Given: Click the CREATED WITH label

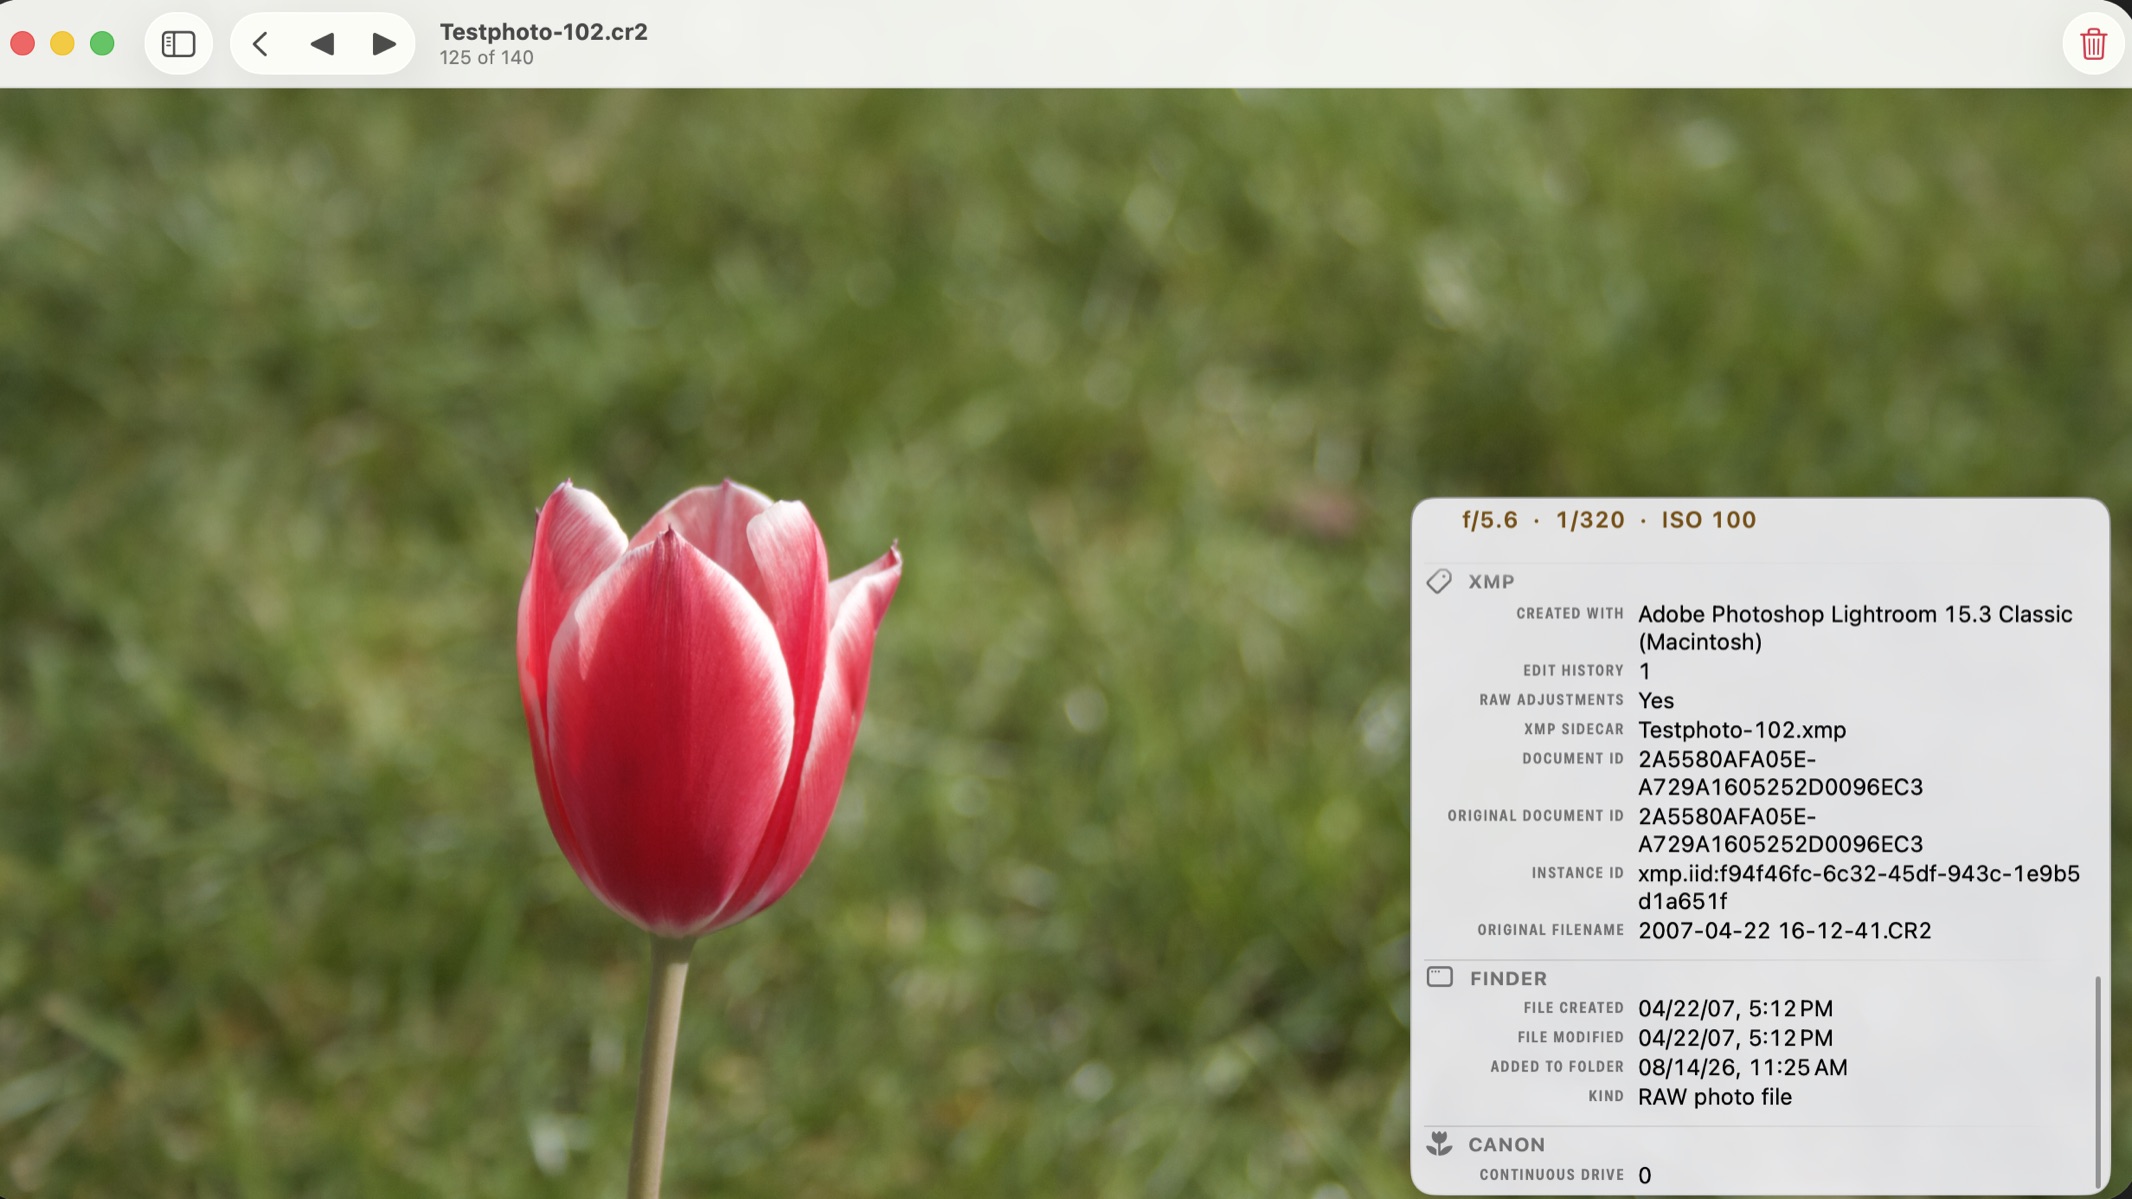Looking at the screenshot, I should [1569, 614].
